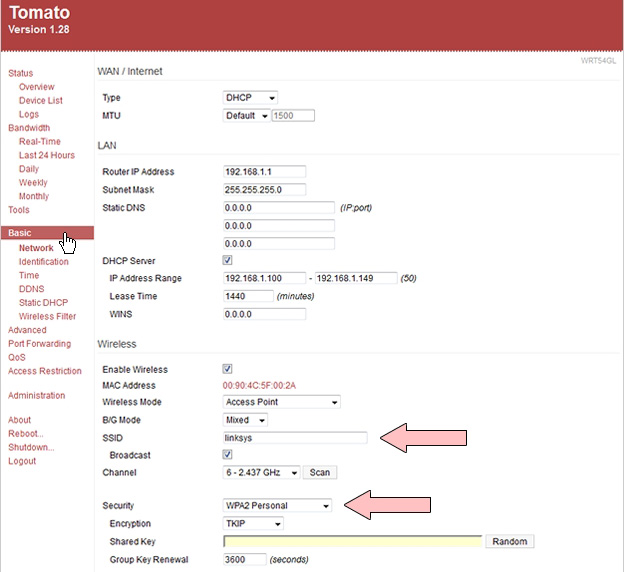Focus the Router IP Address field

click(264, 172)
